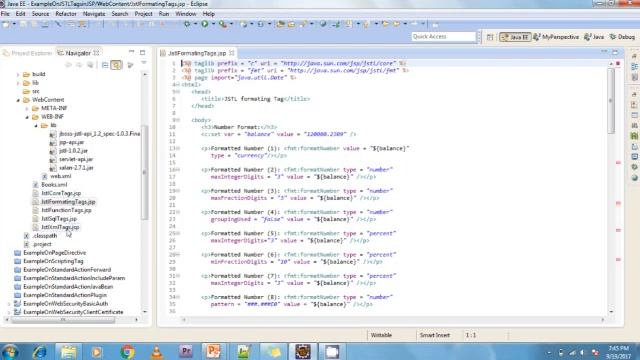Close the JstlFormatingTags.jsp editor tab
Image resolution: width=640 pixels, height=360 pixels.
click(232, 53)
